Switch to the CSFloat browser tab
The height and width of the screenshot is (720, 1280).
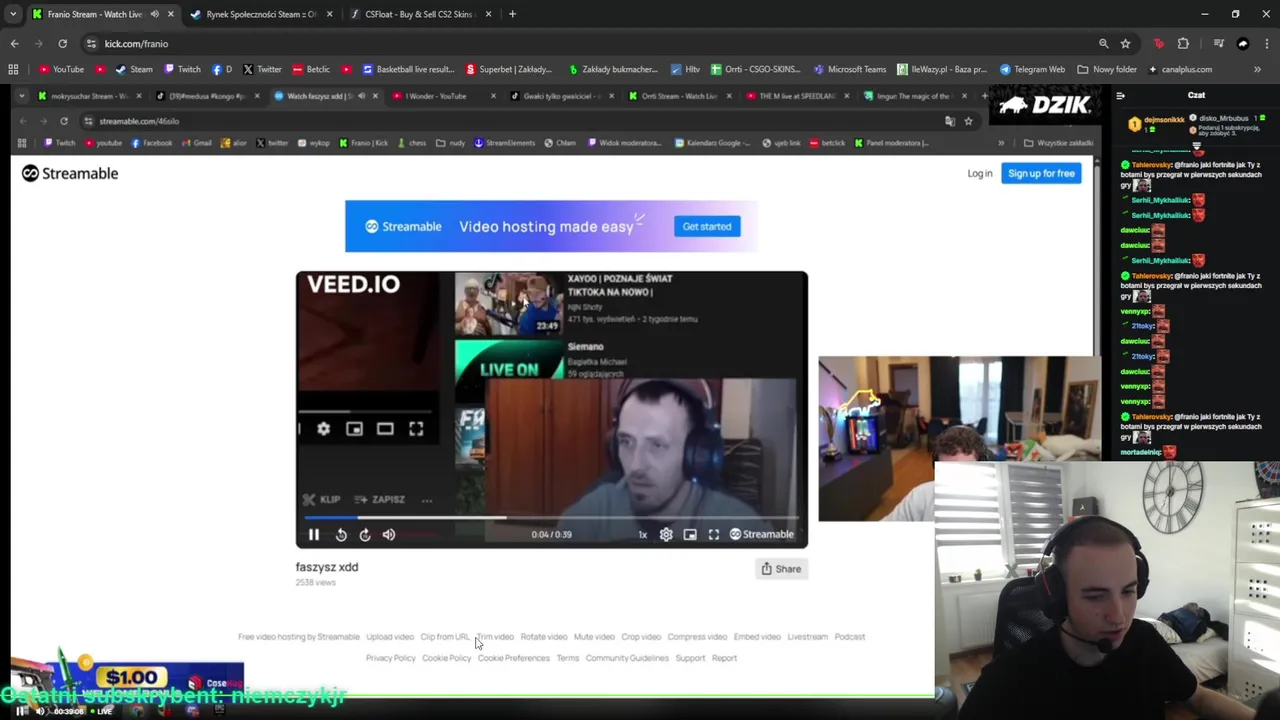[x=418, y=14]
